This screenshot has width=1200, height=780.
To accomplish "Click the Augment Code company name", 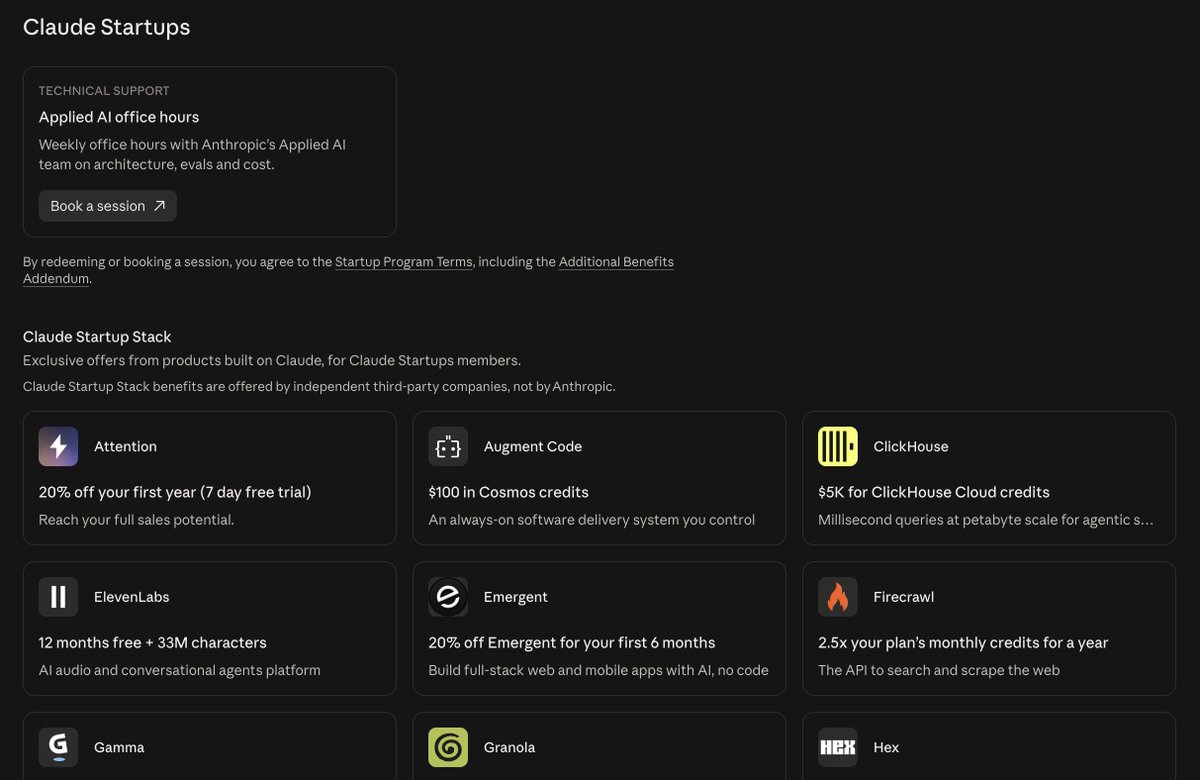I will [533, 447].
